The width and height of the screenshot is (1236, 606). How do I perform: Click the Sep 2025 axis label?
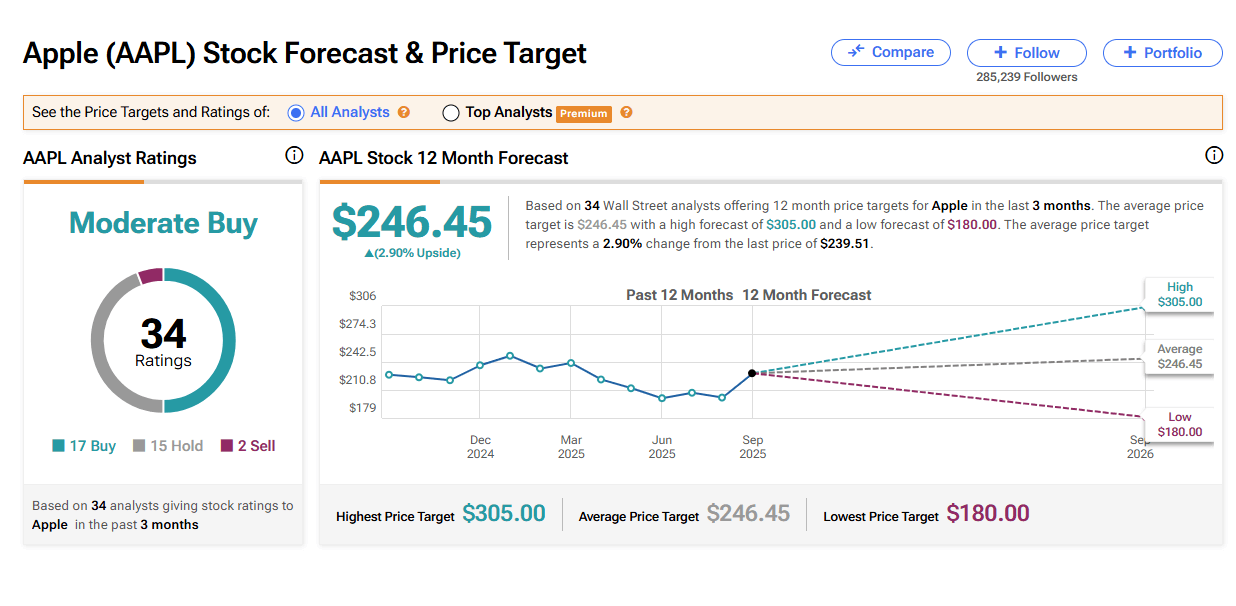pyautogui.click(x=753, y=447)
